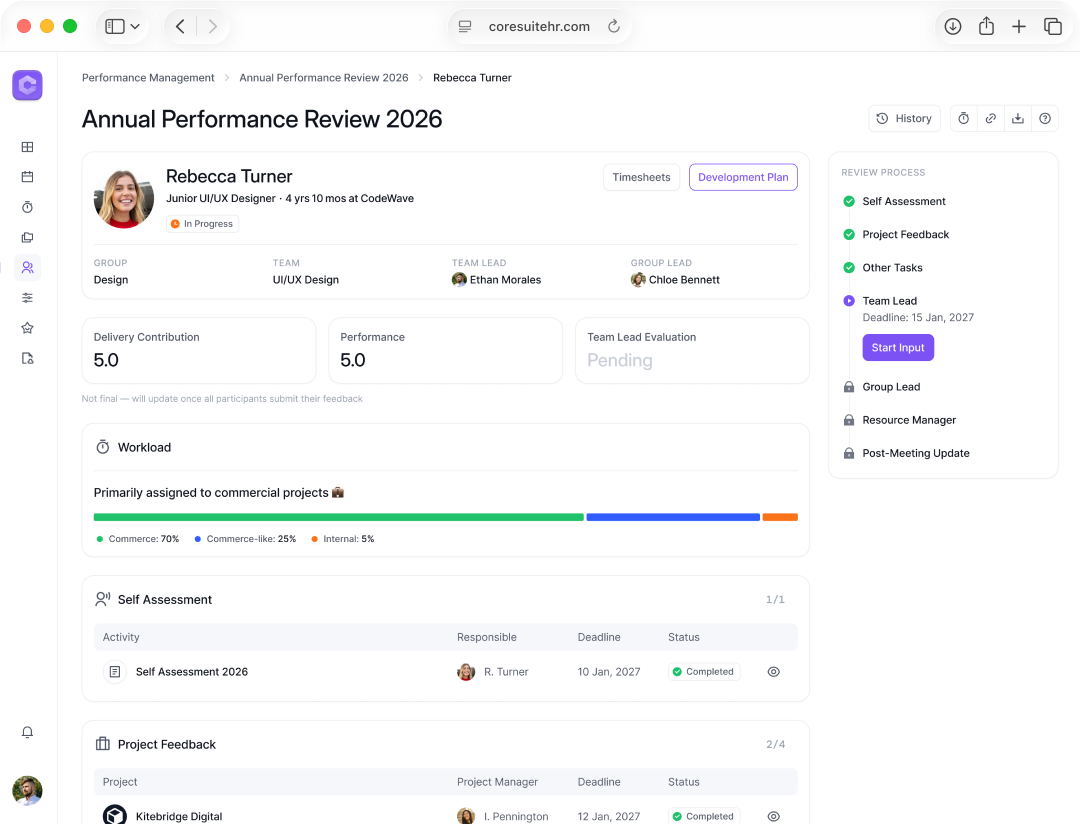Image resolution: width=1080 pixels, height=824 pixels.
Task: Open the browser sidebar dropdown chevron
Action: click(135, 27)
